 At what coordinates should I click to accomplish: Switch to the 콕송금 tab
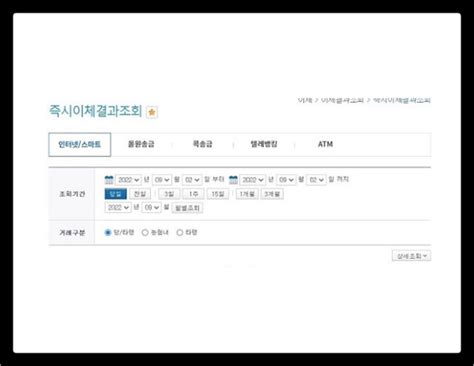pos(203,144)
